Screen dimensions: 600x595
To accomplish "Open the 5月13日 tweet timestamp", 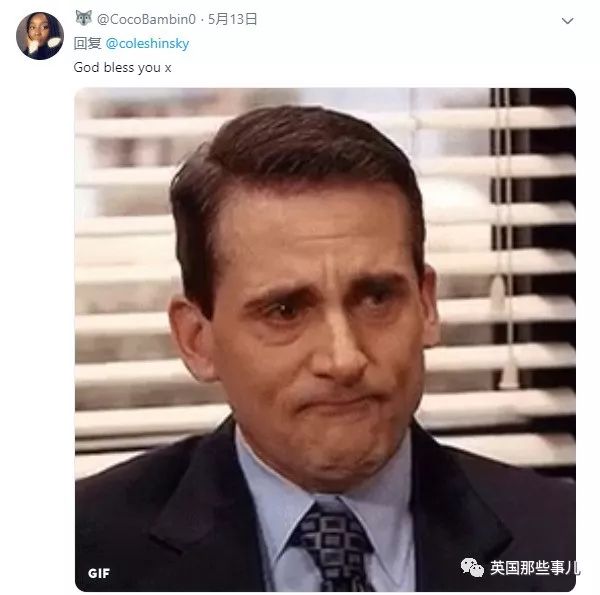I will (232, 19).
